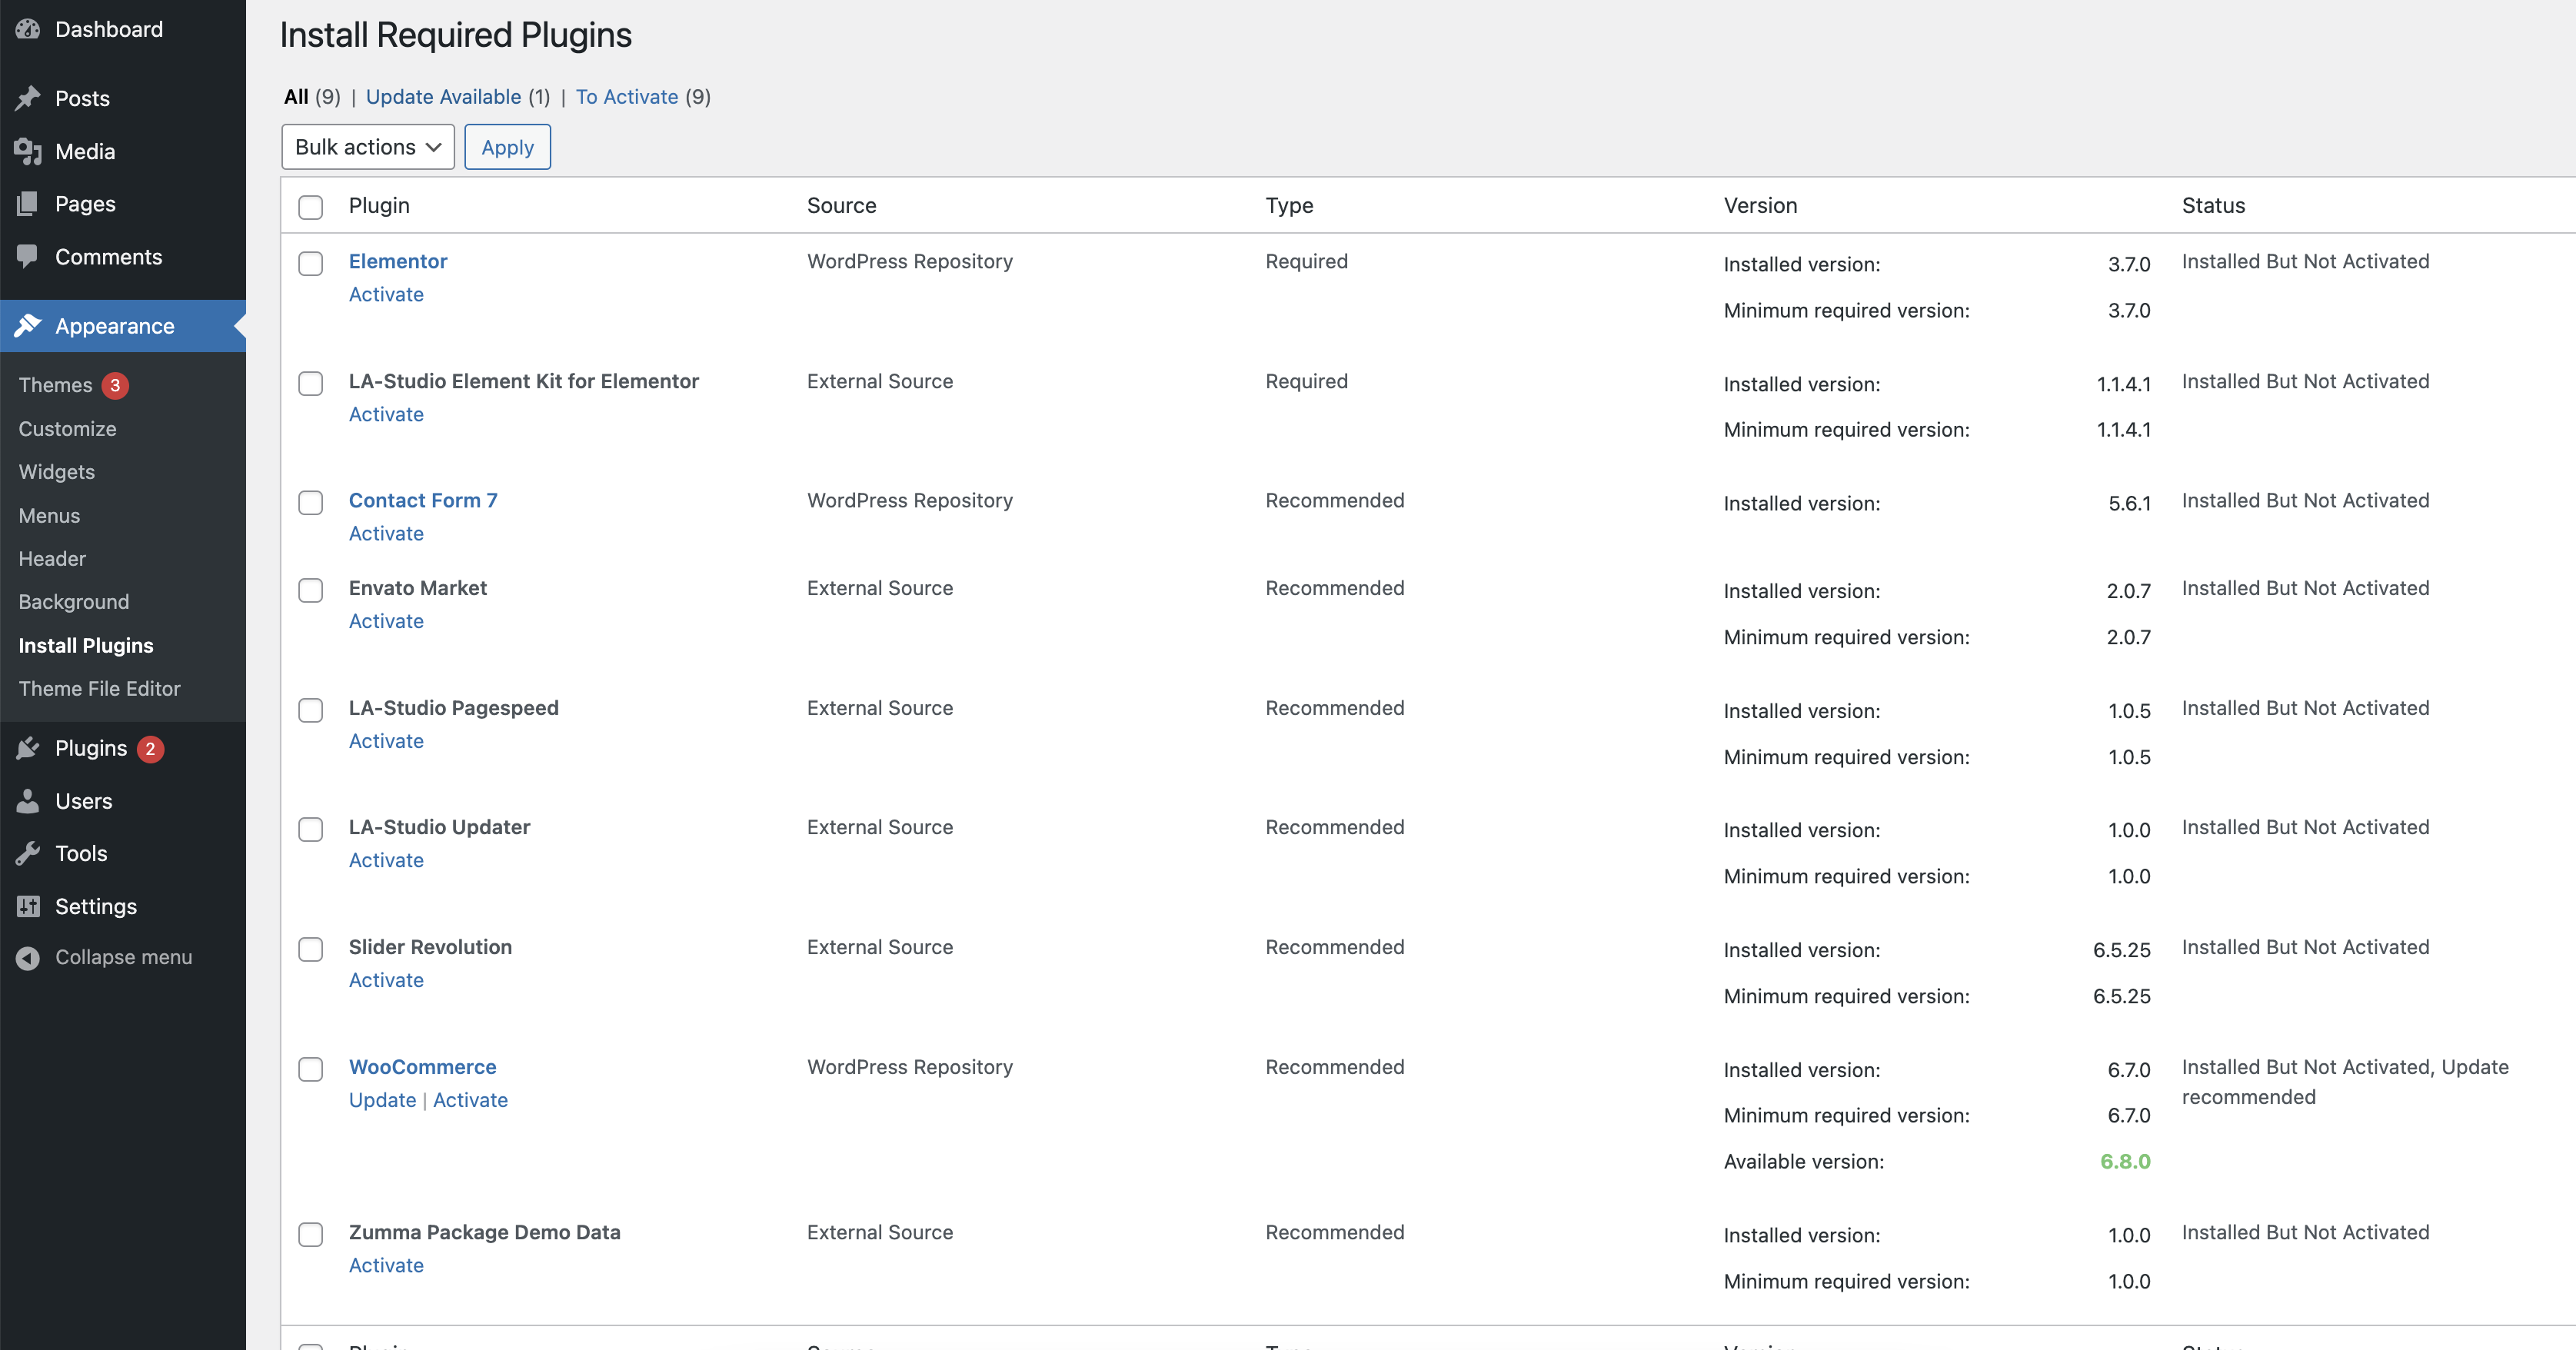Screen dimensions: 2576x1350
Task: Click Update link under WooCommerce
Action: pos(382,1100)
